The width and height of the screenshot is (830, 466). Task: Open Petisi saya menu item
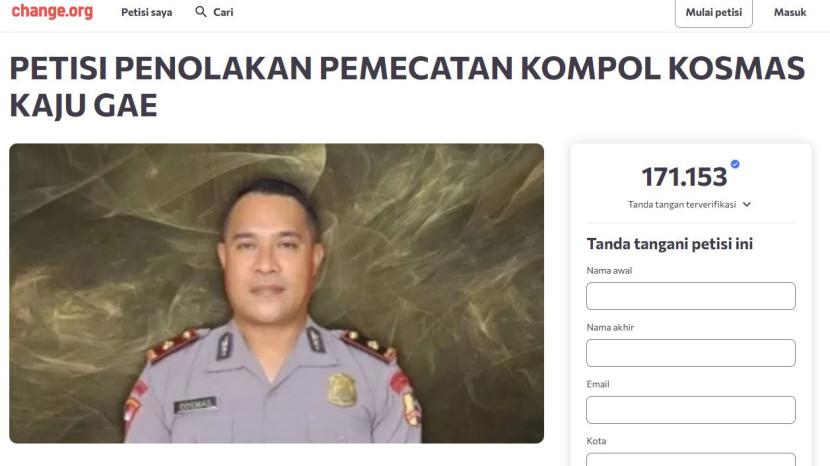tap(147, 12)
